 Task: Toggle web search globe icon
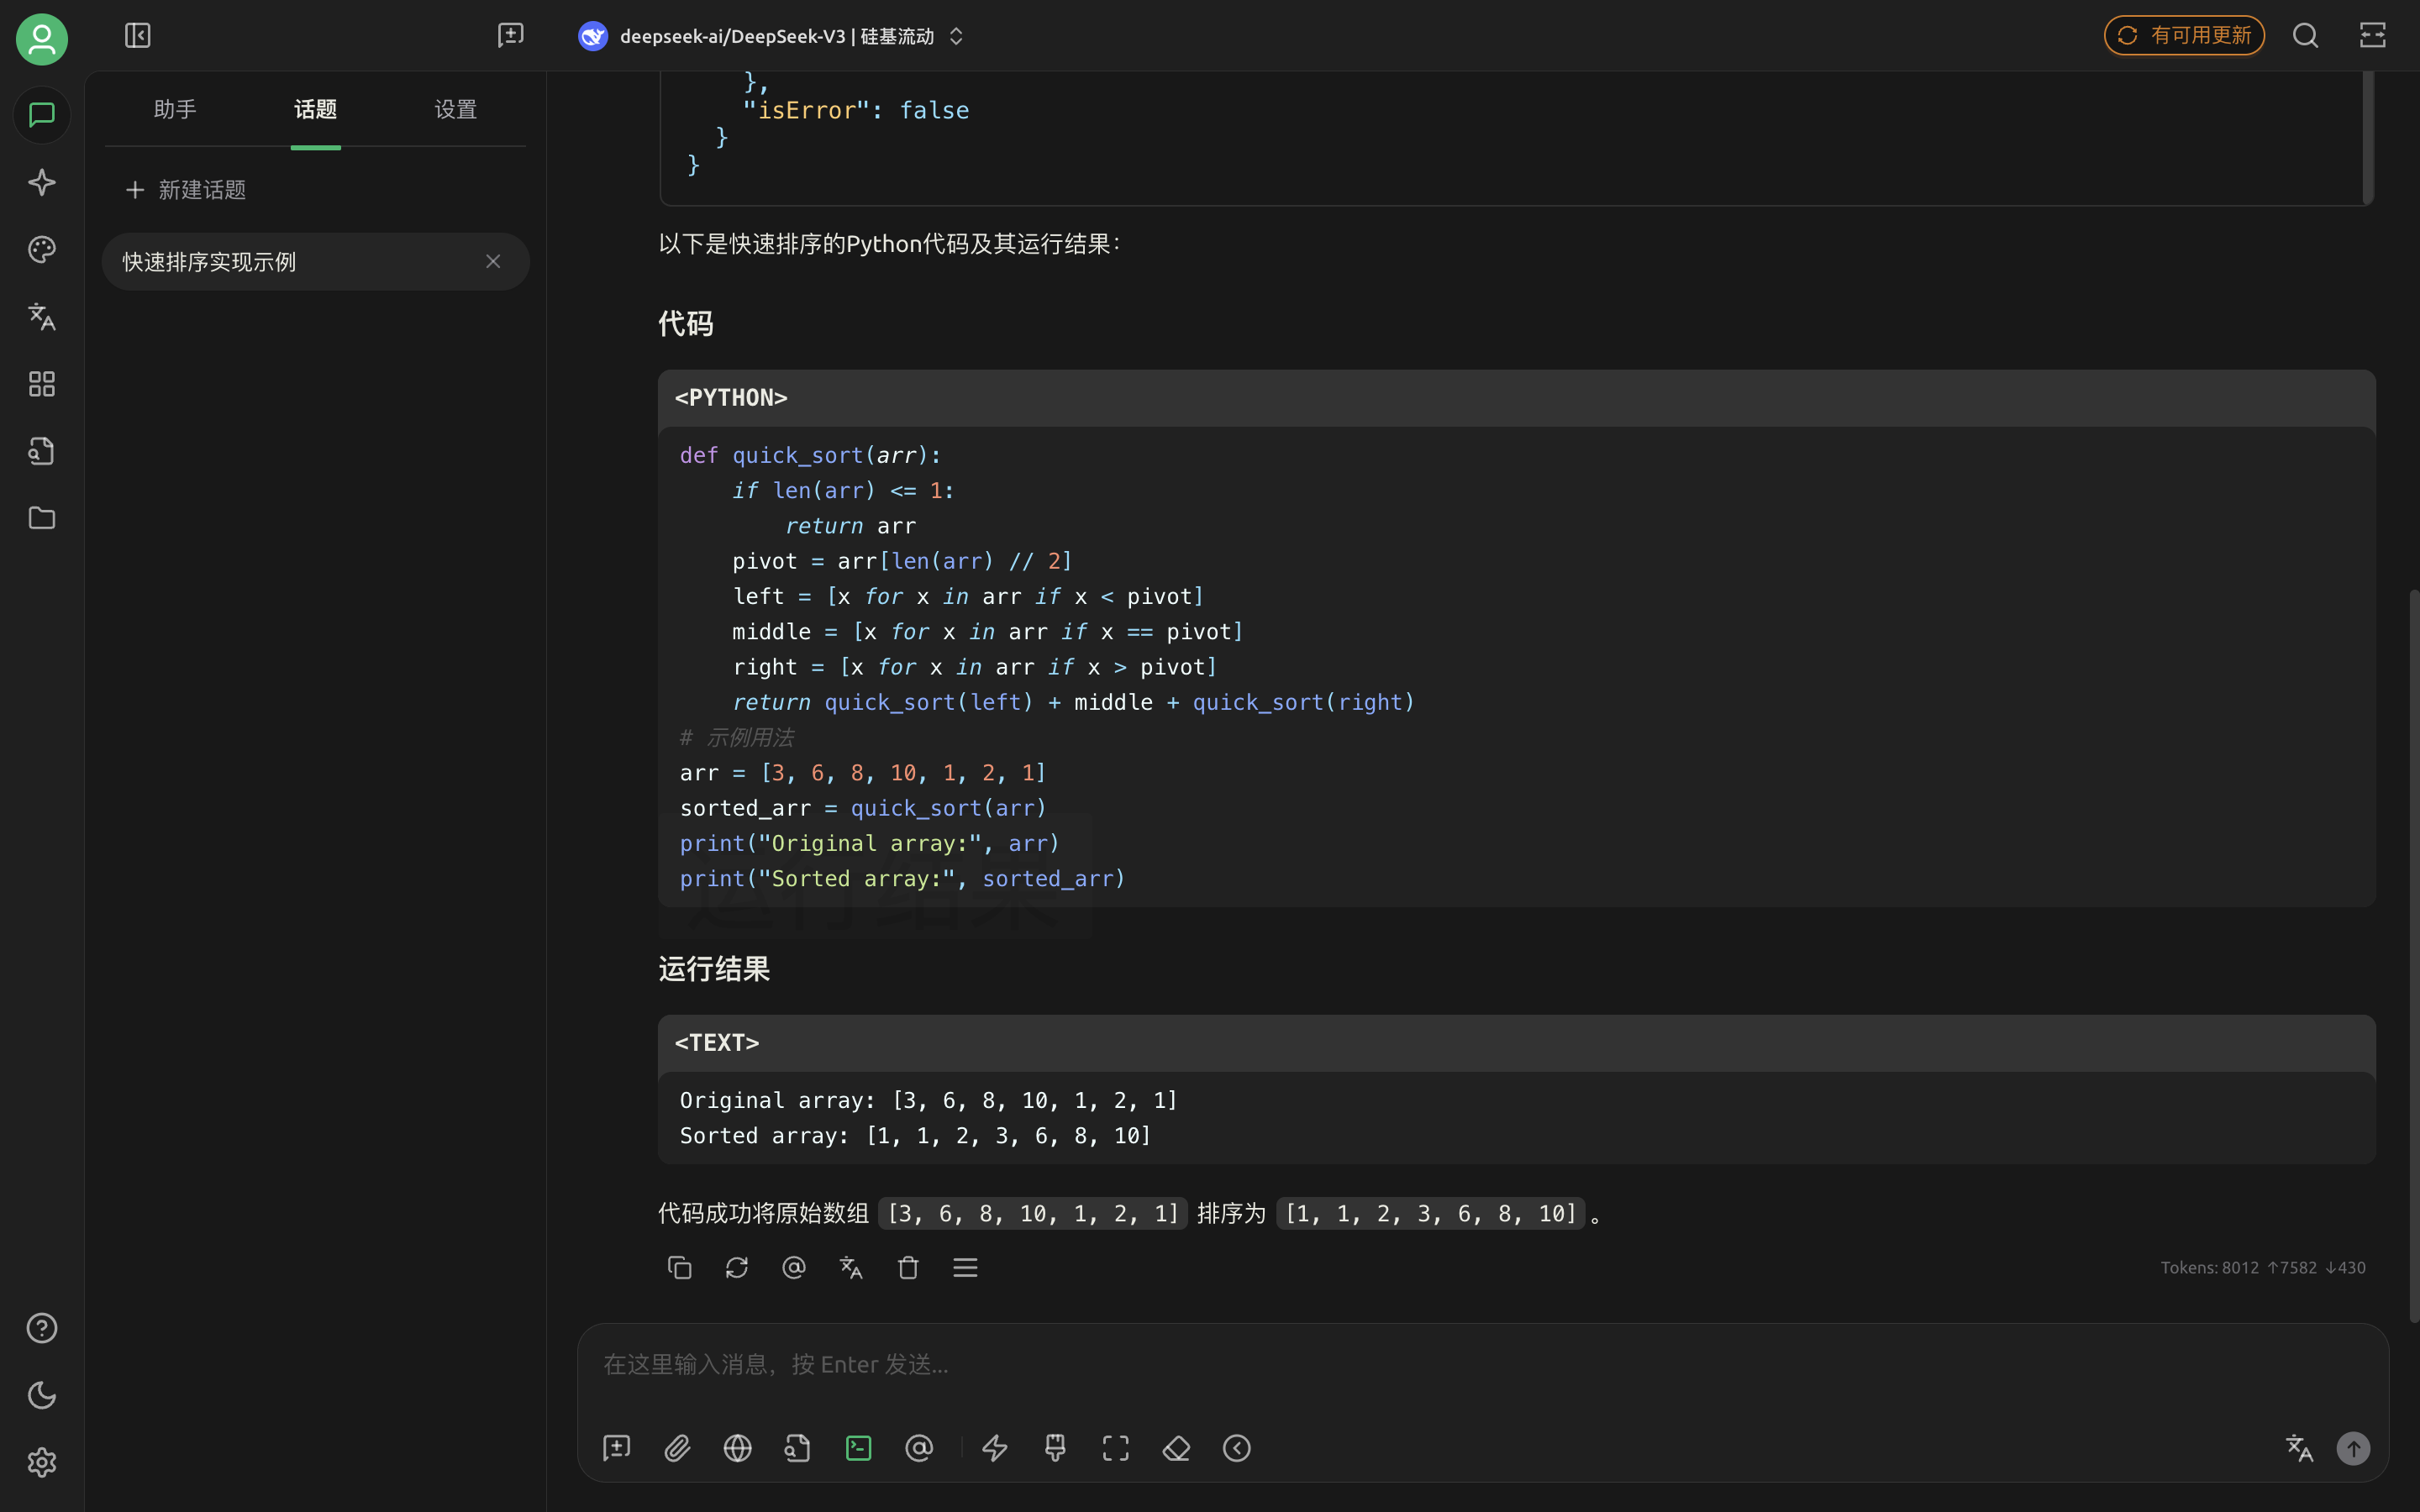click(x=737, y=1448)
